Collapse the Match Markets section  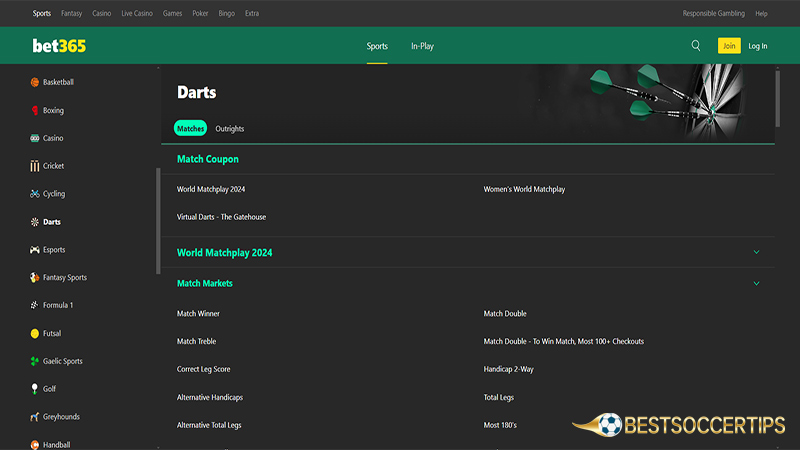click(757, 283)
